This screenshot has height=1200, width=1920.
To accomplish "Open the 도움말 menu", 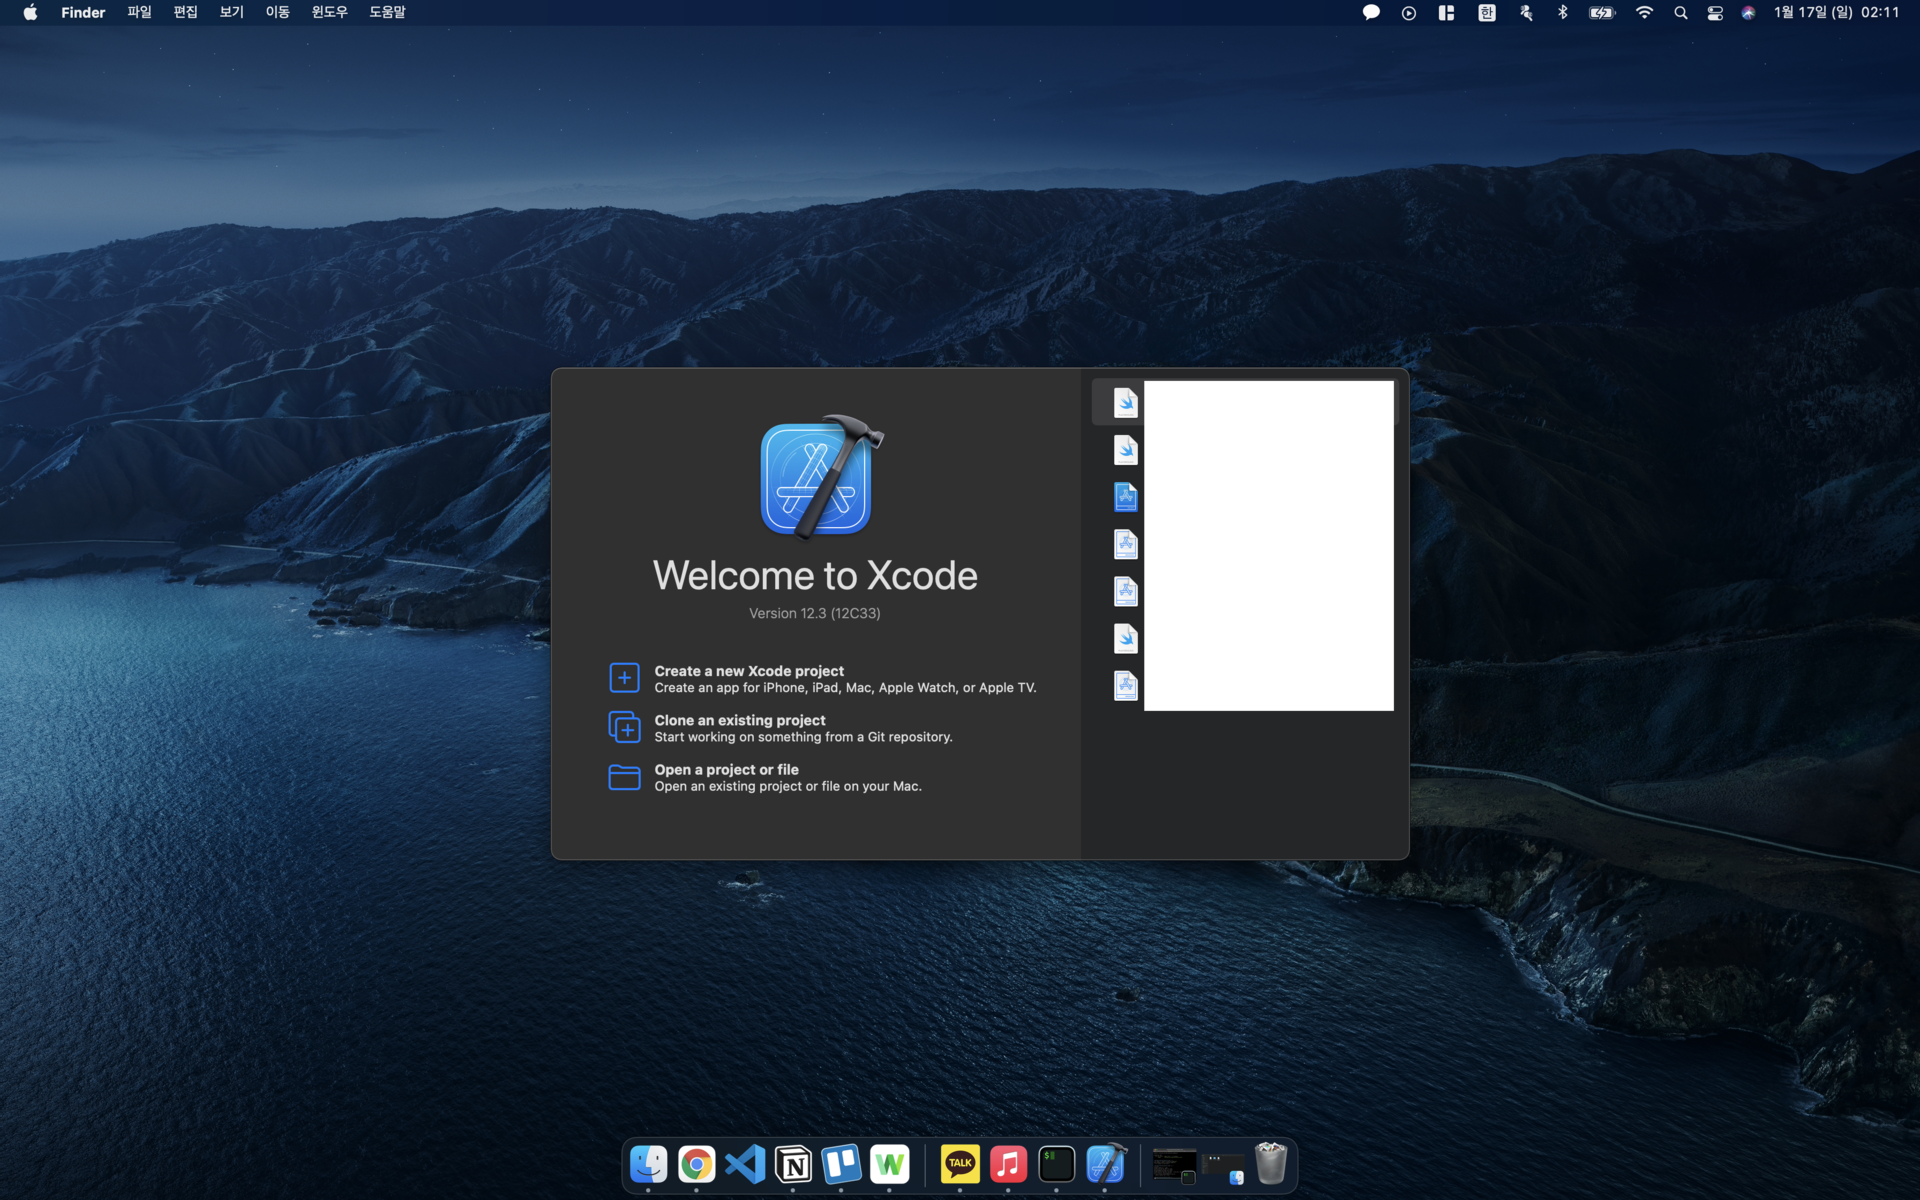I will pyautogui.click(x=387, y=13).
